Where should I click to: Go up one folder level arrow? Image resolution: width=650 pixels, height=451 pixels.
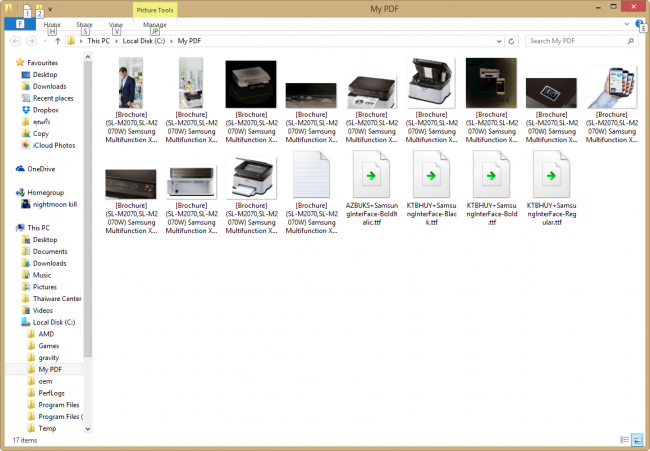[x=58, y=41]
